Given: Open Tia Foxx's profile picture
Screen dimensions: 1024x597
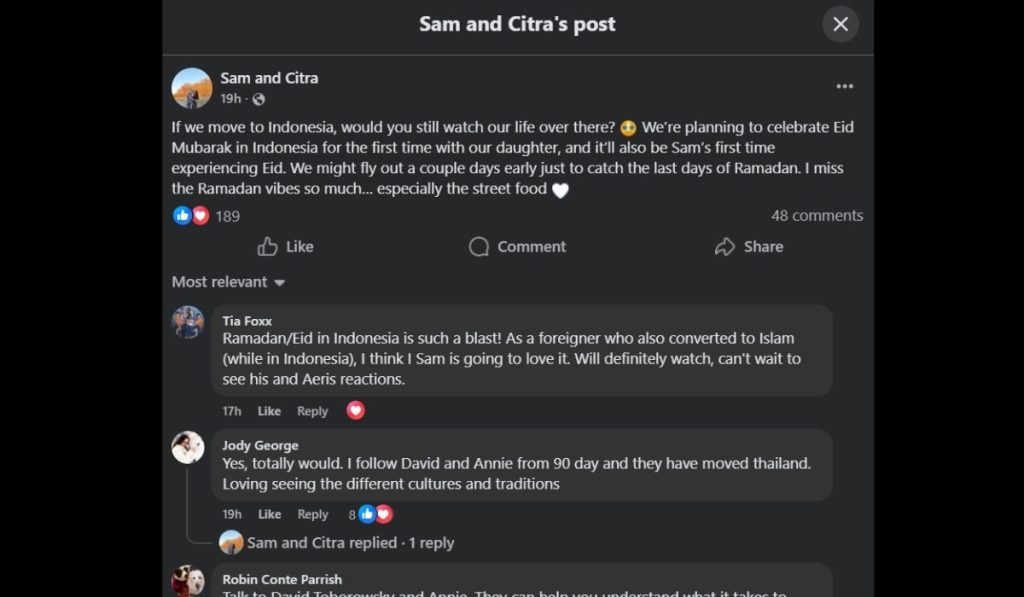Looking at the screenshot, I should pyautogui.click(x=188, y=322).
